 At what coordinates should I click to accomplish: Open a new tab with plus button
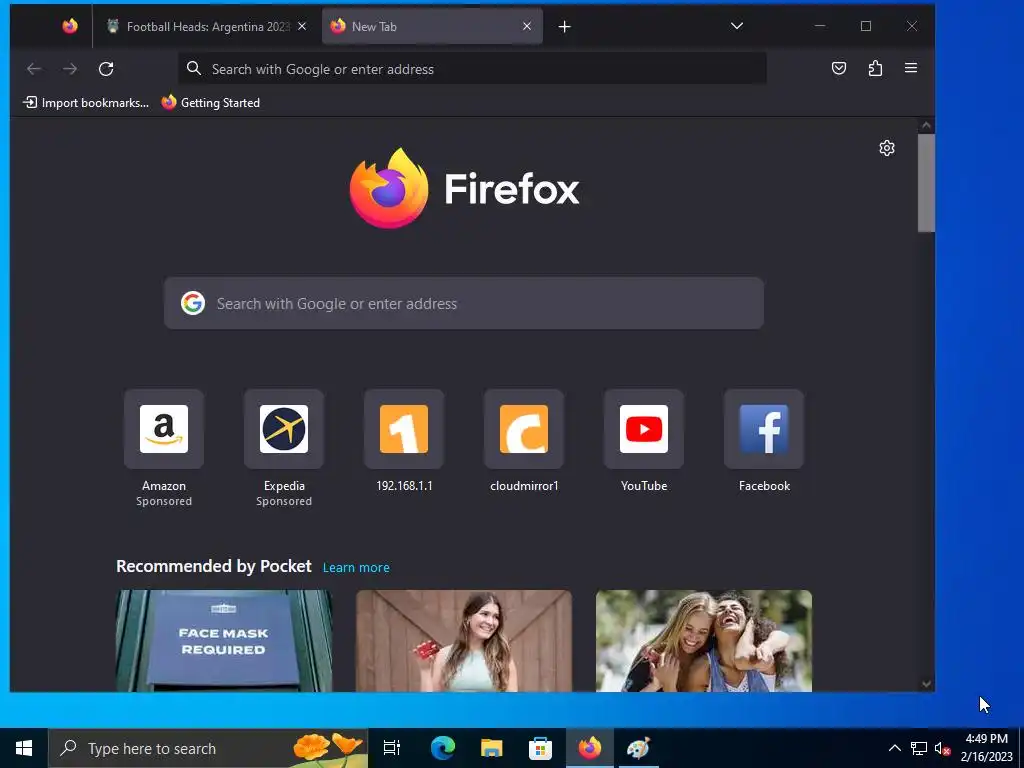coord(565,26)
